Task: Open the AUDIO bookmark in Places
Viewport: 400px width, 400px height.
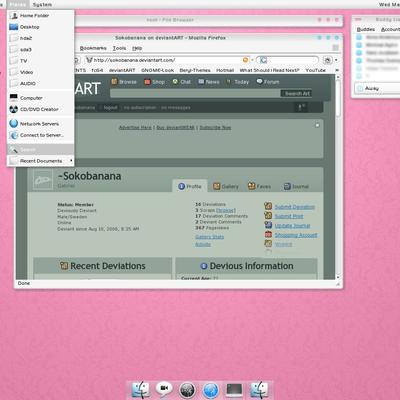Action: pos(41,84)
